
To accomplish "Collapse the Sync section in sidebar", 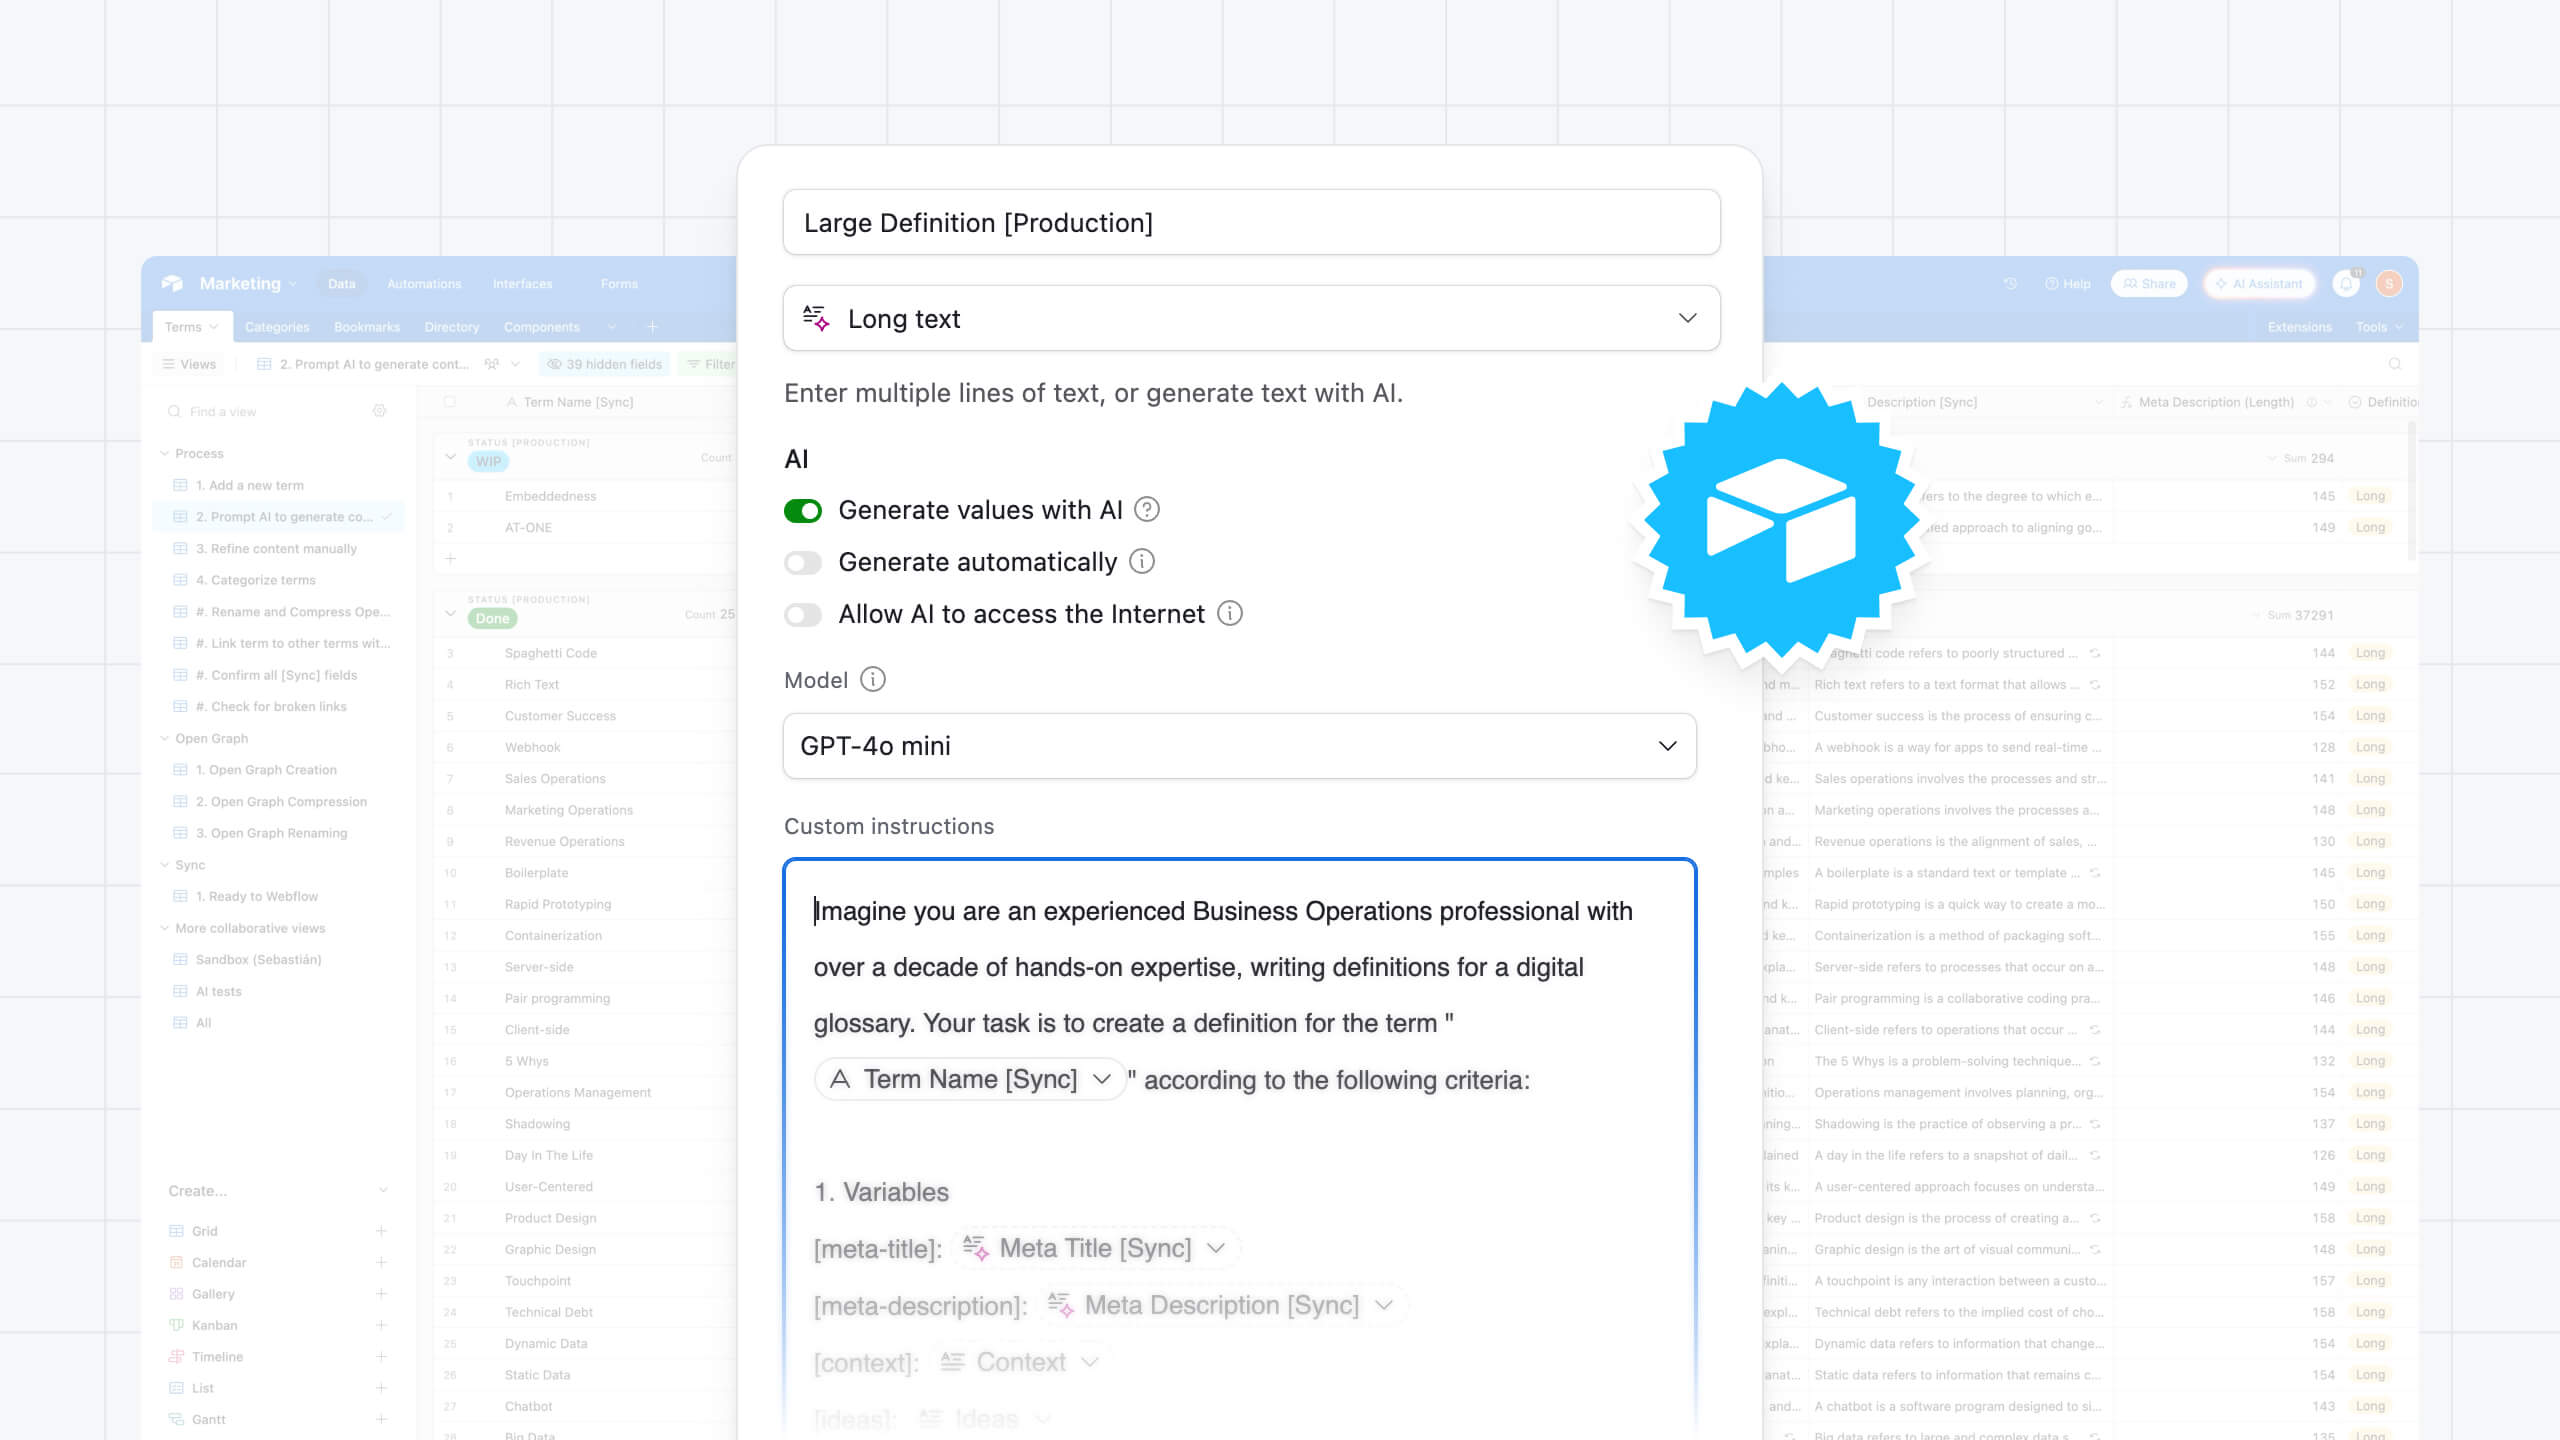I will pyautogui.click(x=165, y=865).
